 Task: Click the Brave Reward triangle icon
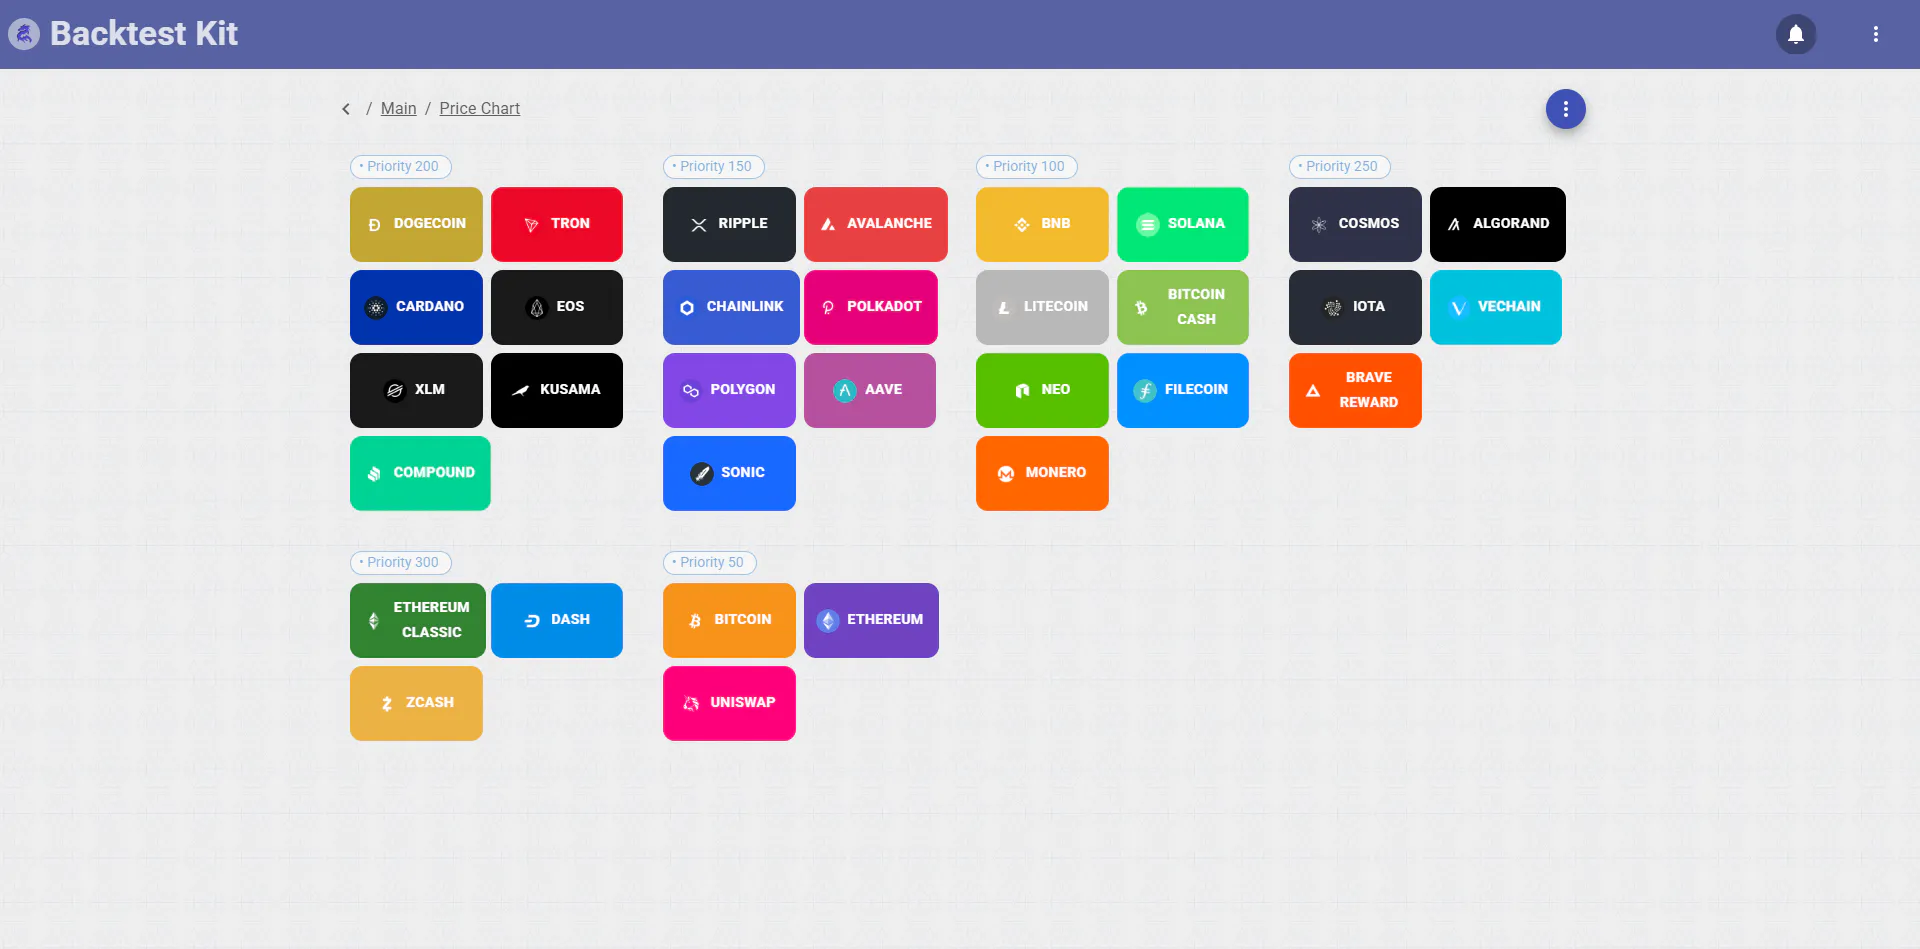pos(1313,391)
